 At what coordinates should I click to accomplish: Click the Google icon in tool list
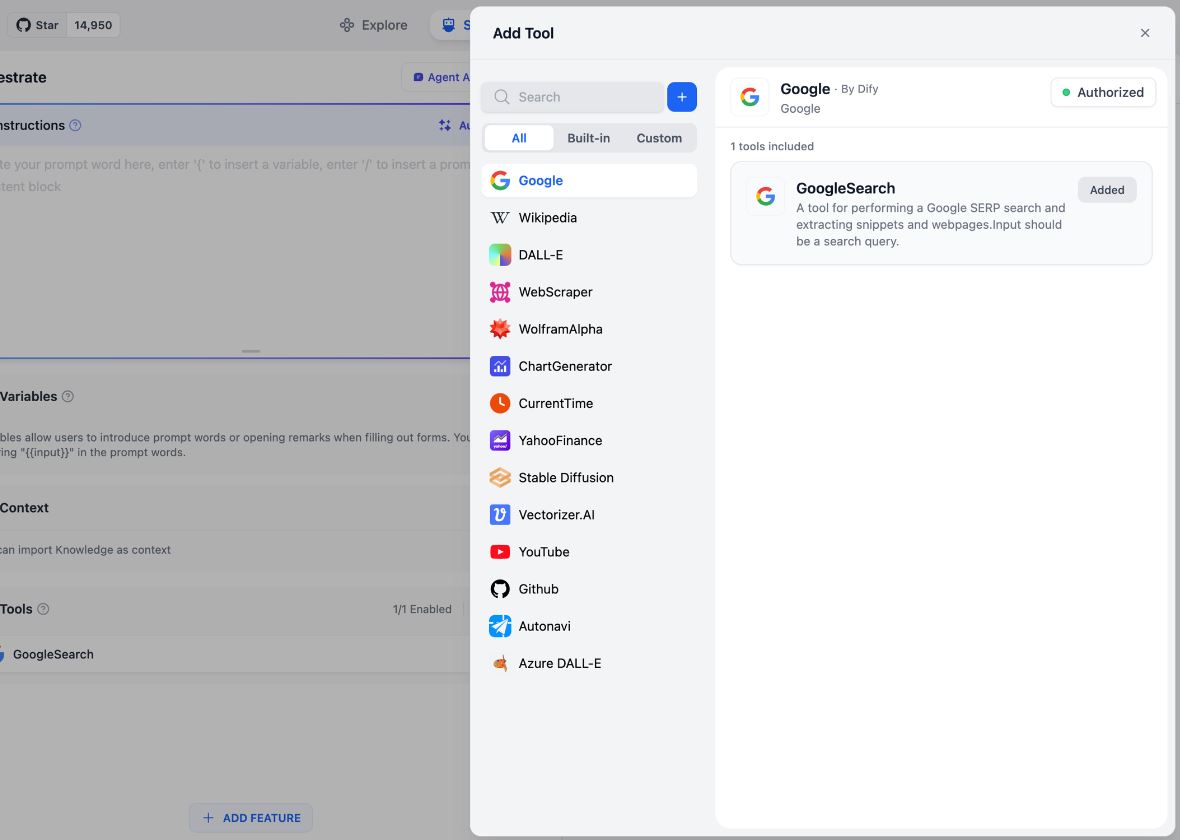(500, 181)
